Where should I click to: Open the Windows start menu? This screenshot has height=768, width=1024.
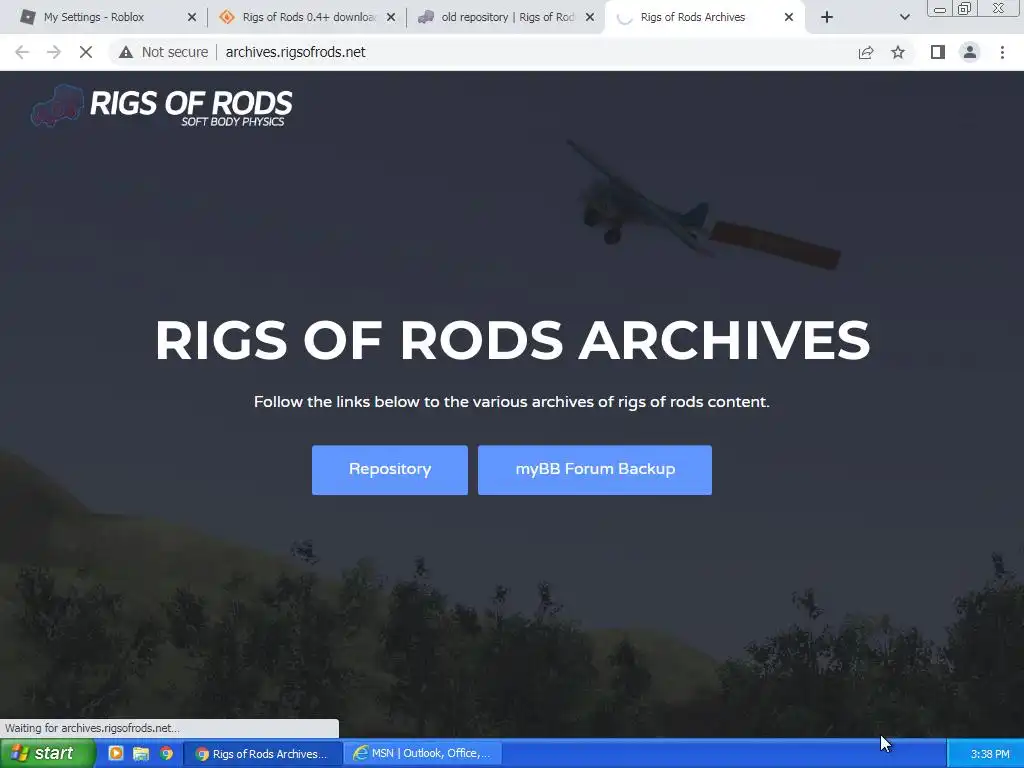click(46, 754)
